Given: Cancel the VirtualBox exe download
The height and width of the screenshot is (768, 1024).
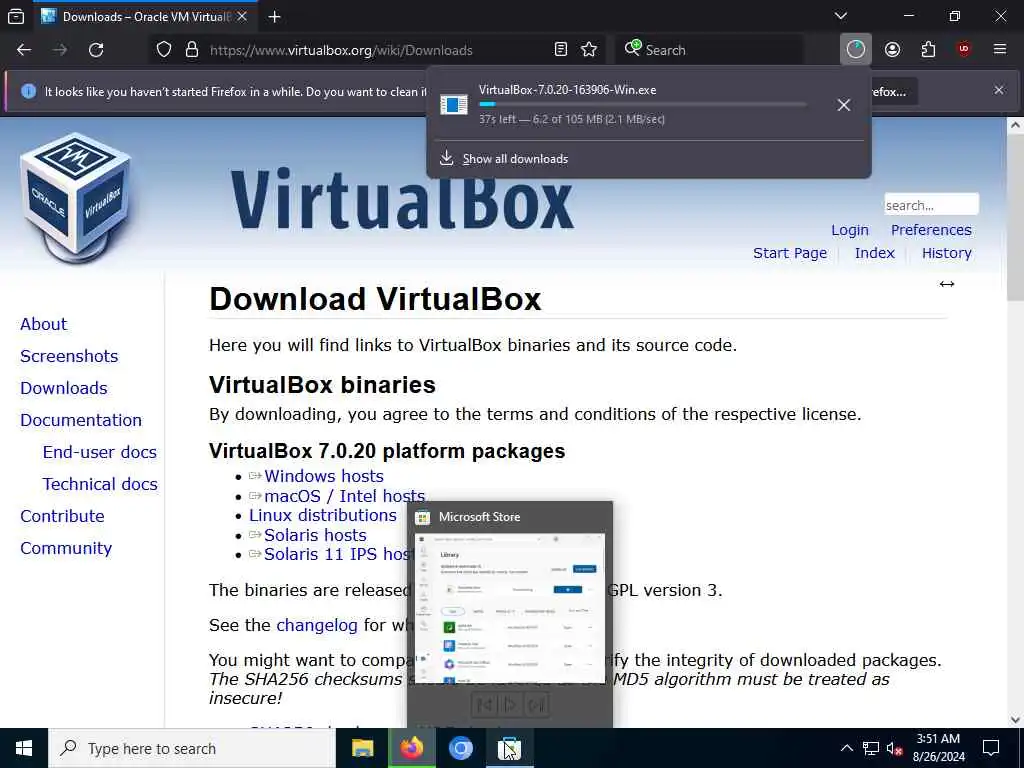Looking at the screenshot, I should click(844, 104).
